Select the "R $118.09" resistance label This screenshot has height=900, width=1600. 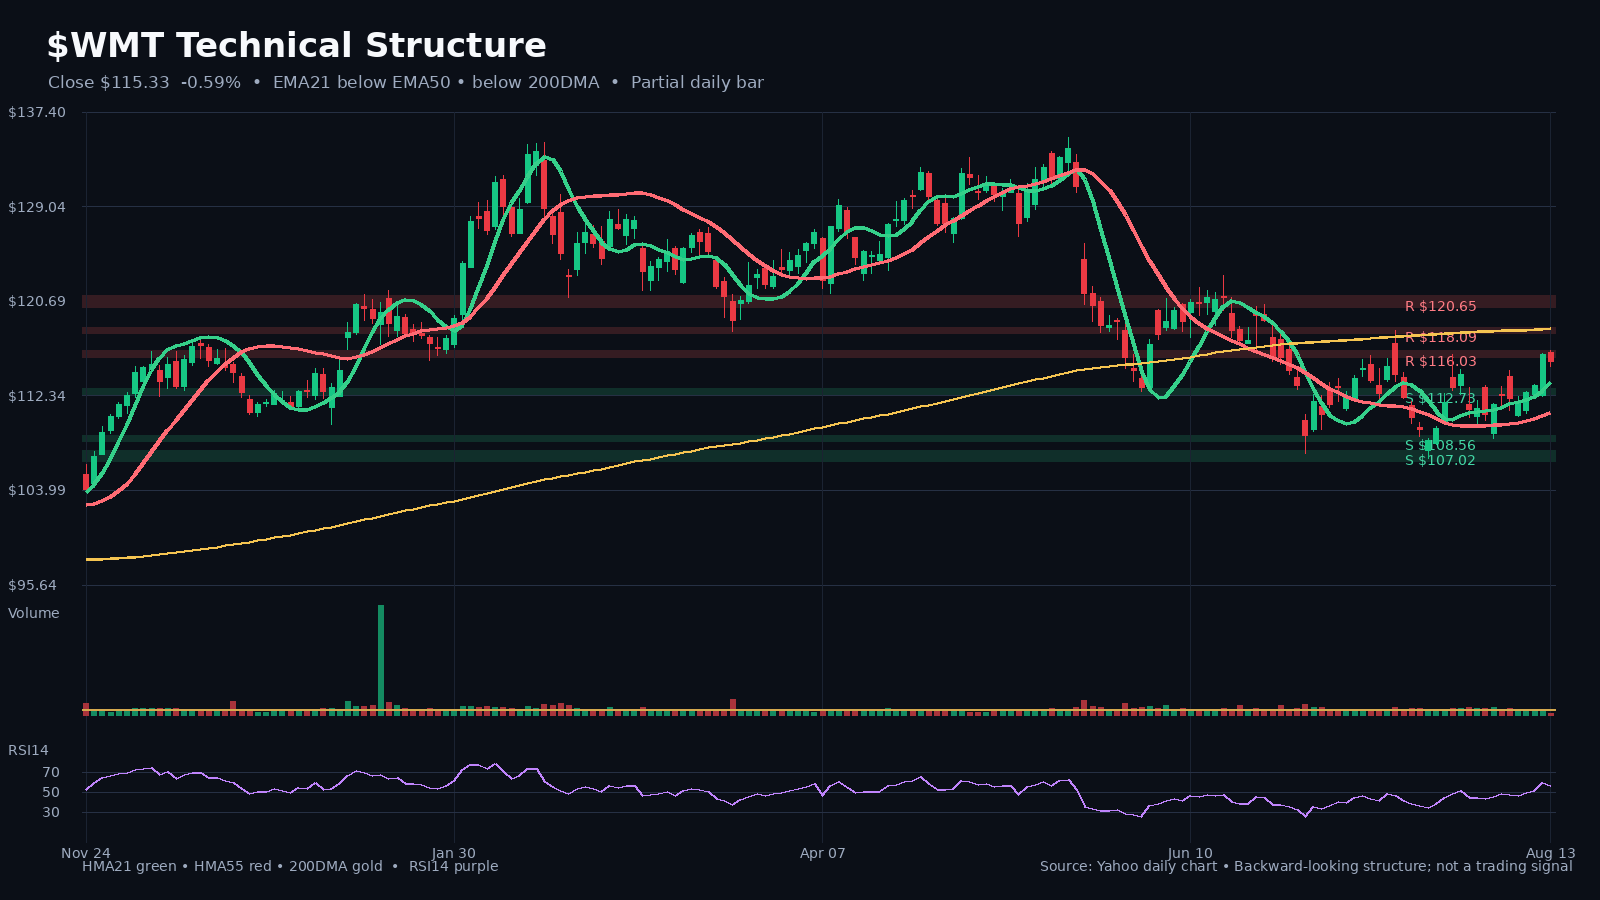tap(1440, 338)
